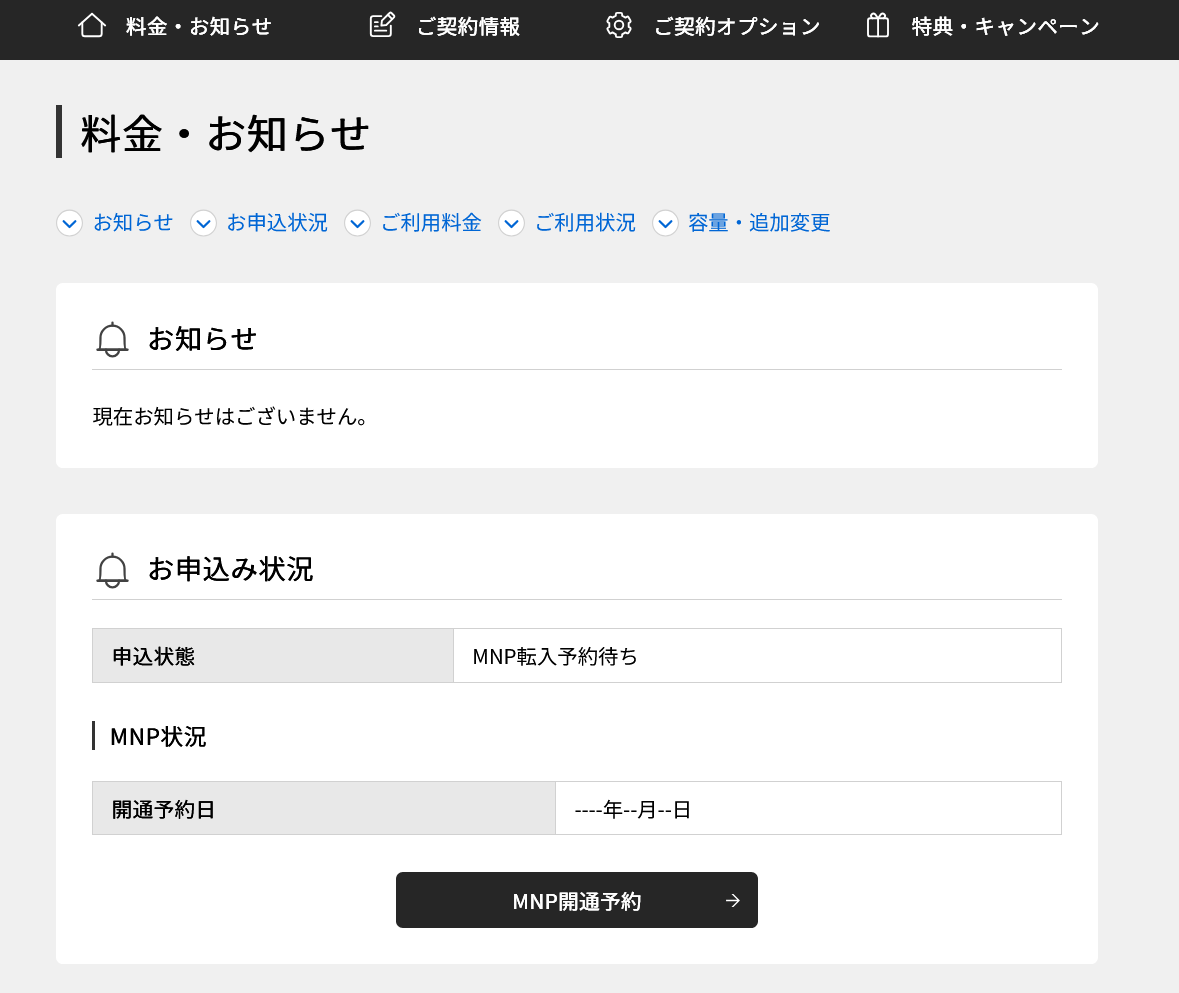This screenshot has width=1179, height=993.
Task: Click the お申込み状況 section heading text
Action: (x=230, y=569)
